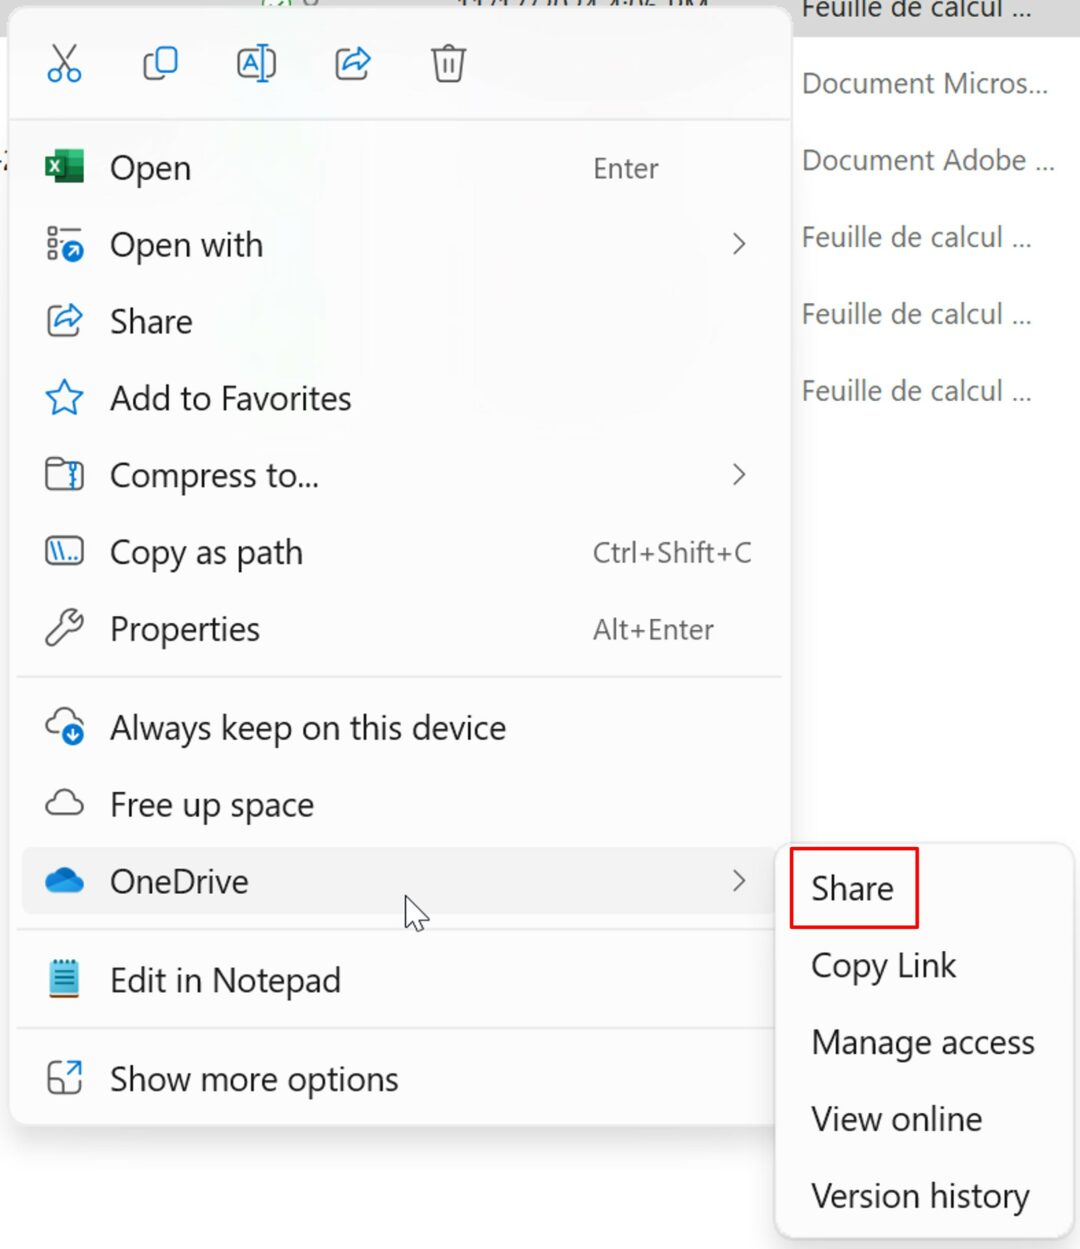Click the Delete trash icon

click(447, 62)
